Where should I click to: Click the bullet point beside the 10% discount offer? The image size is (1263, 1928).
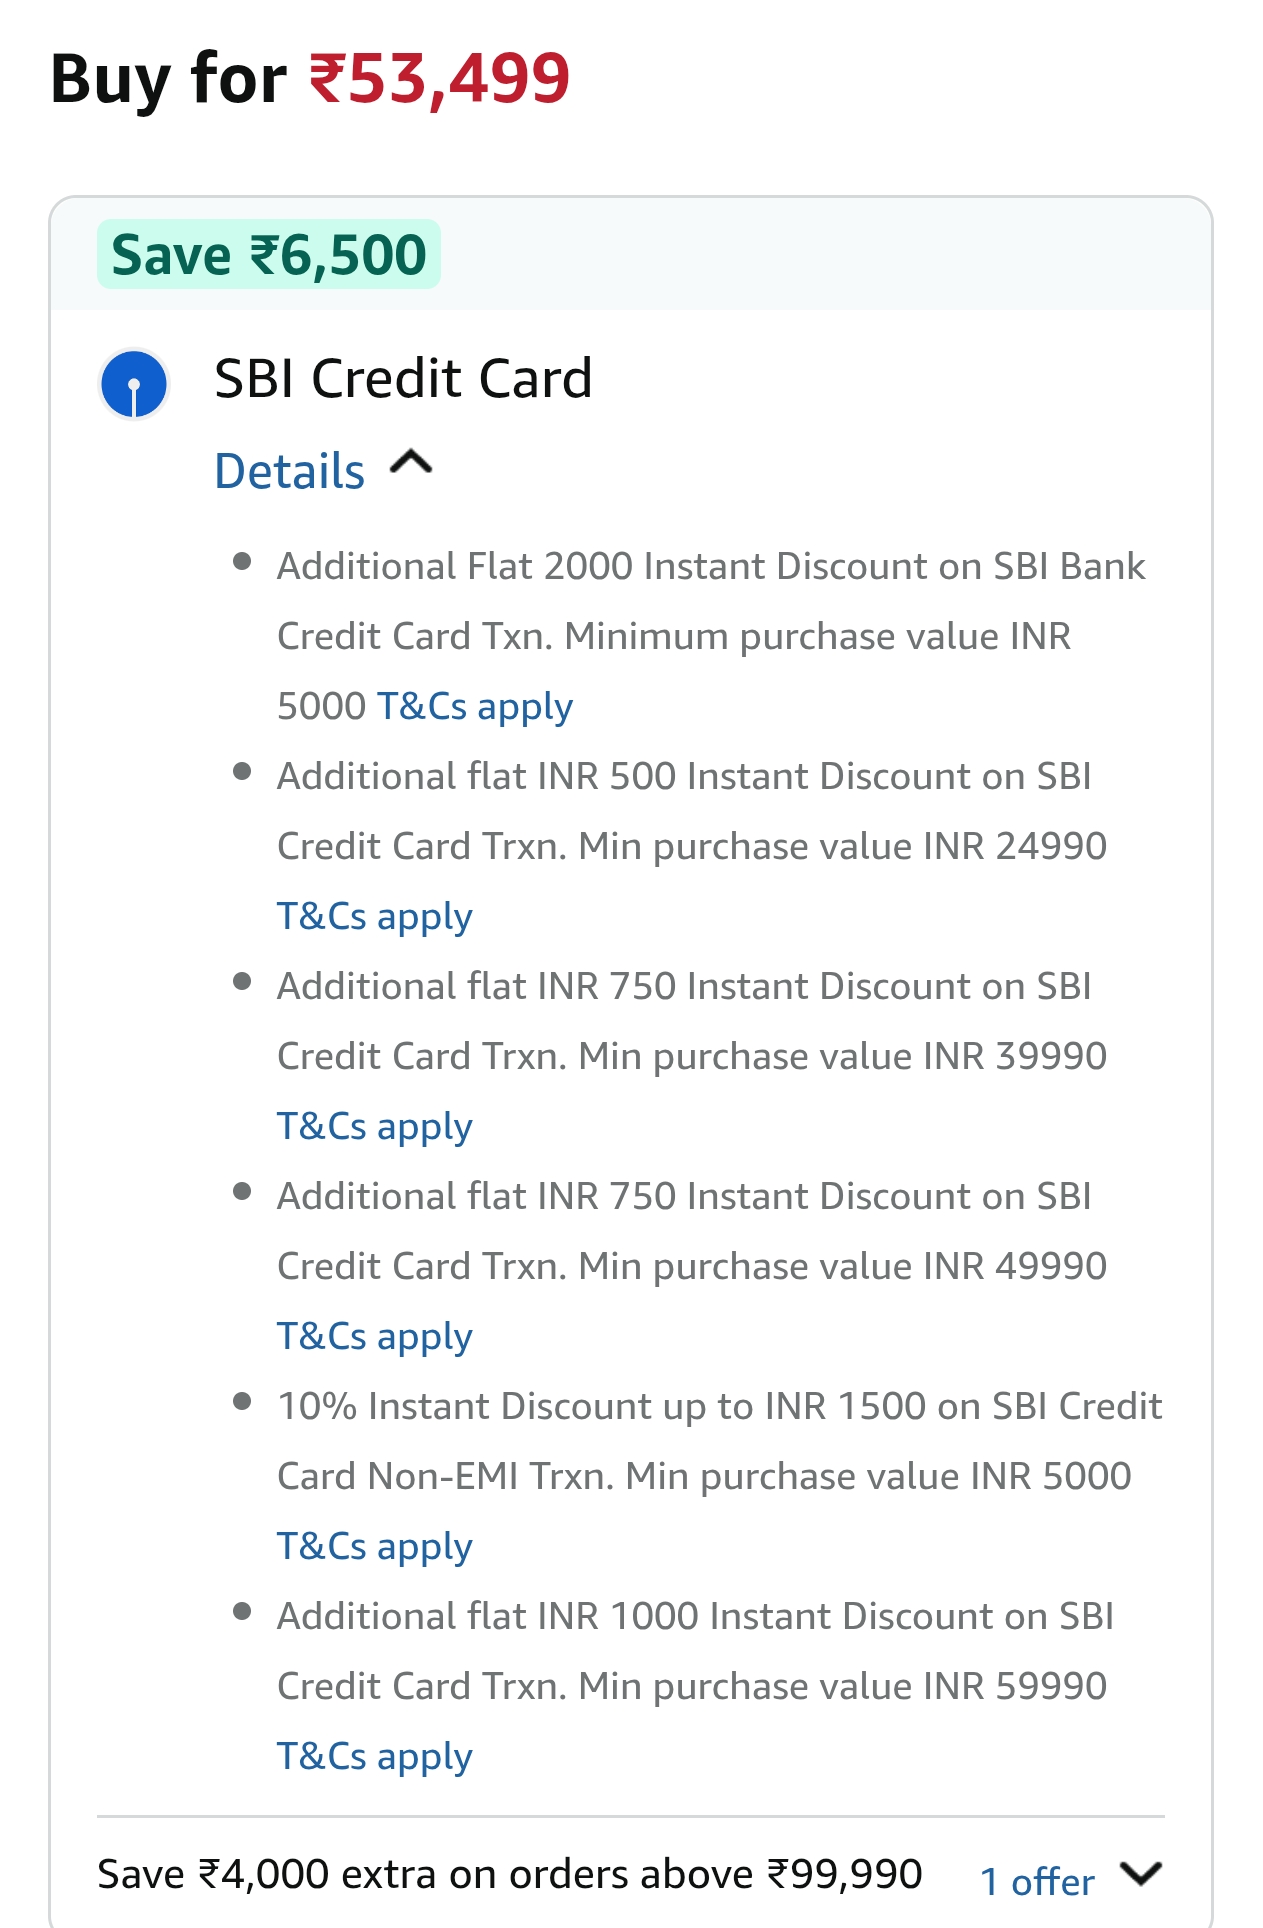click(x=241, y=1401)
